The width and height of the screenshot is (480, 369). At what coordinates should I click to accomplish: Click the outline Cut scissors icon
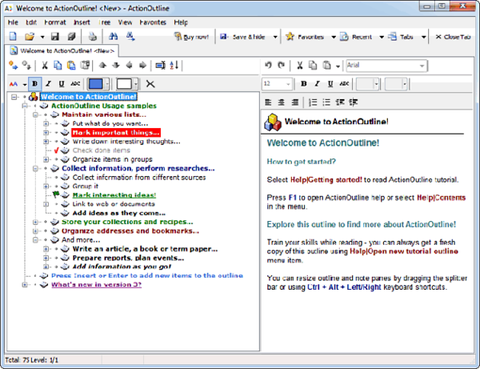(44, 65)
